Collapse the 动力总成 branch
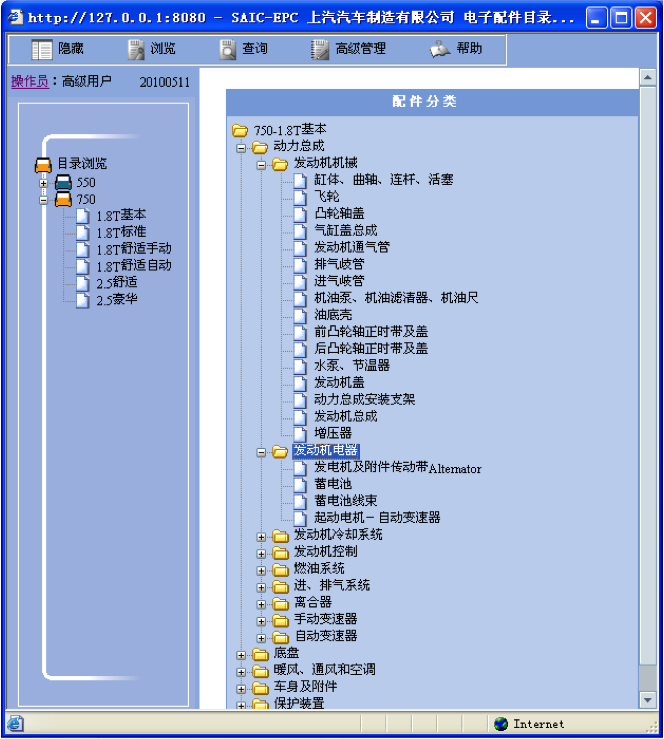This screenshot has height=739, width=664. pyautogui.click(x=241, y=148)
